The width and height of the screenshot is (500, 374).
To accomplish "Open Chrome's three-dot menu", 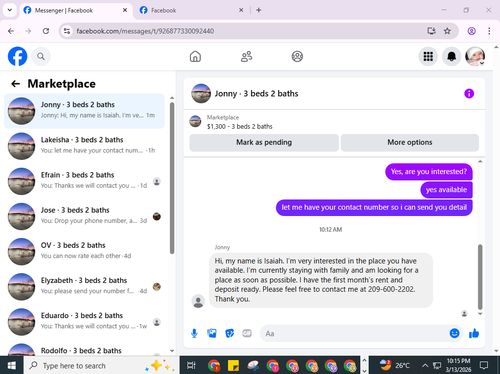I will click(489, 31).
